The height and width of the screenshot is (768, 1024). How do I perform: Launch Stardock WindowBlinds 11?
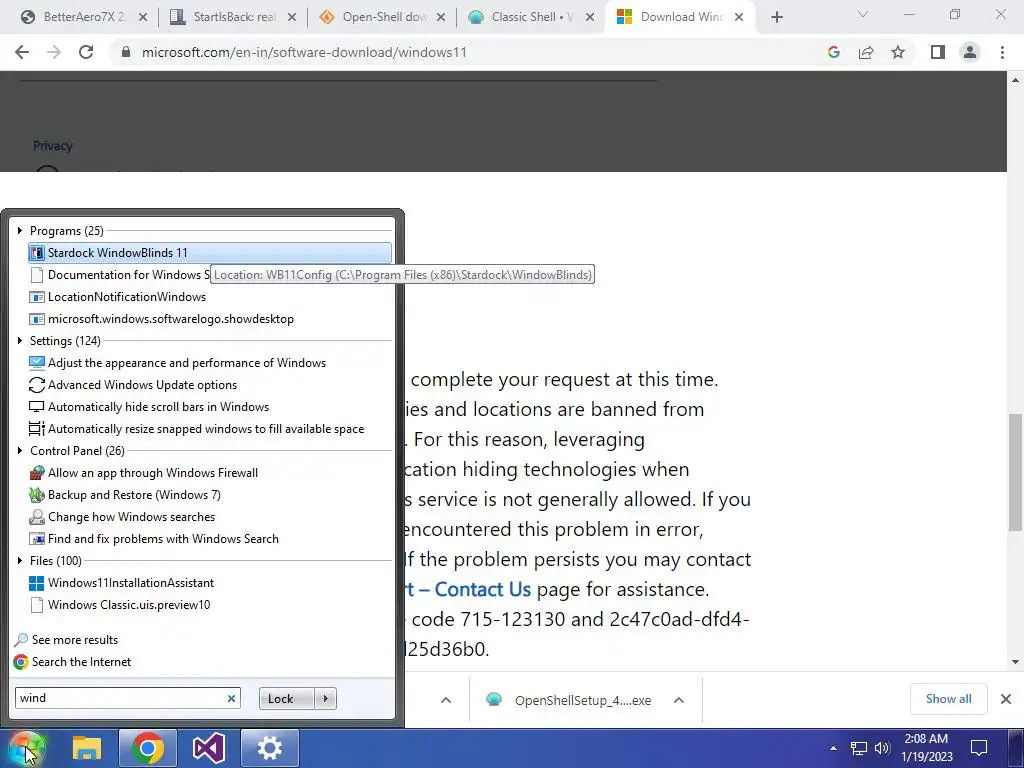click(x=210, y=253)
